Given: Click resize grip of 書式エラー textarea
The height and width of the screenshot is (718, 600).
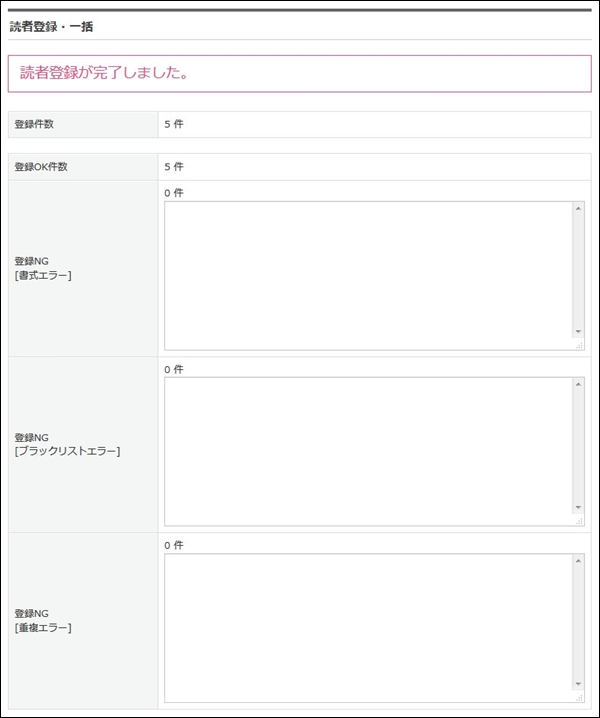Looking at the screenshot, I should (579, 345).
